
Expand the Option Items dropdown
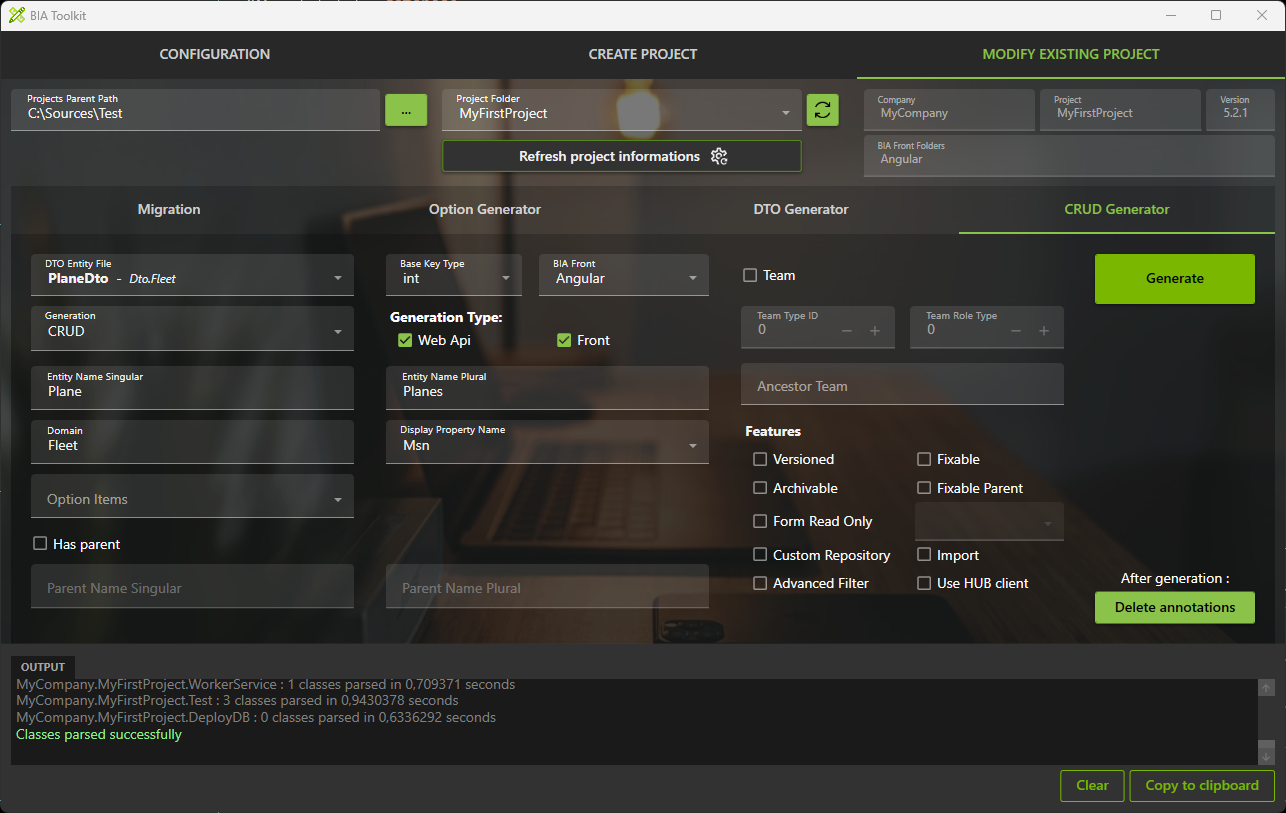(x=192, y=498)
